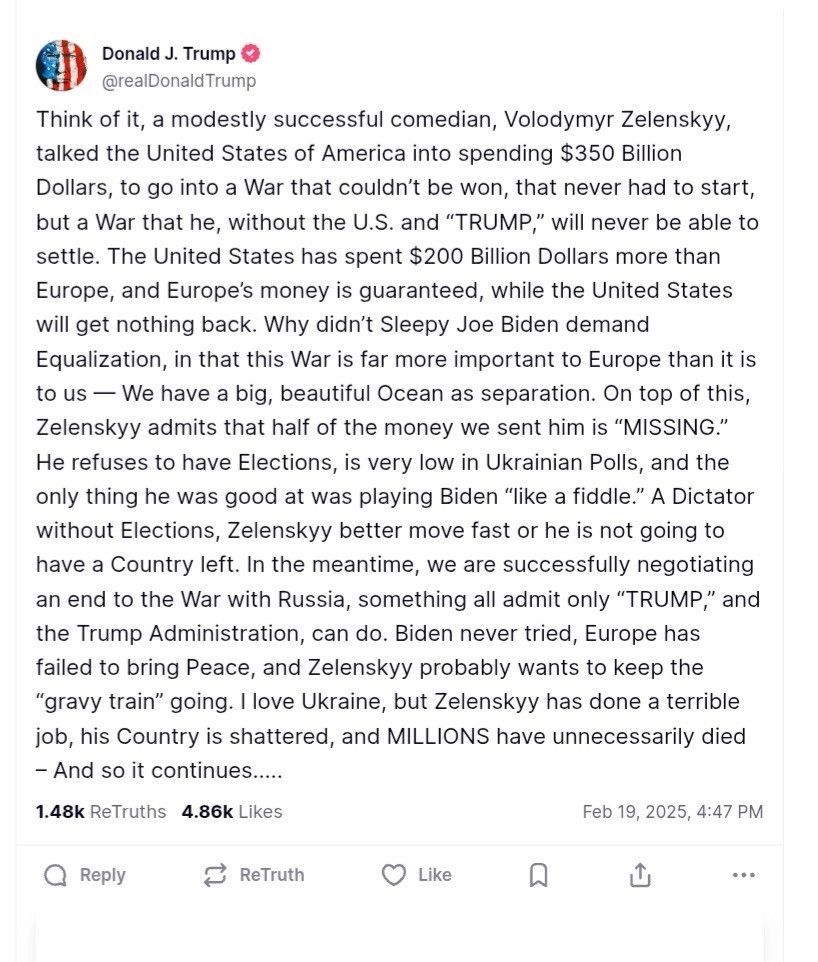
Task: Open the flag-themed profile avatar
Action: (61, 66)
